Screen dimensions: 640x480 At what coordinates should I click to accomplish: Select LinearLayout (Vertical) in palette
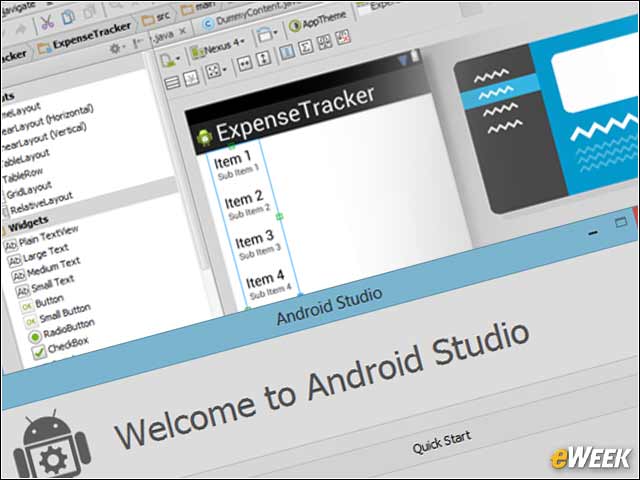click(43, 139)
